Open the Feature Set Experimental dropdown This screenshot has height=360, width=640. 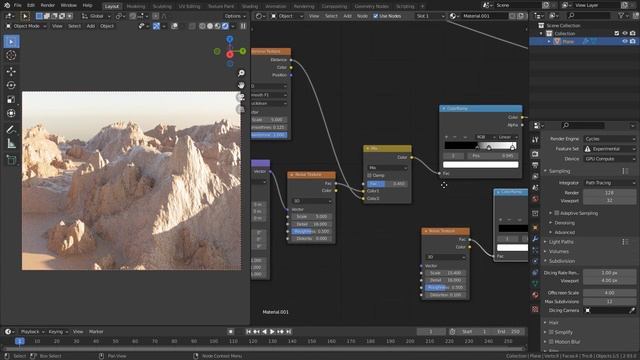pos(610,149)
